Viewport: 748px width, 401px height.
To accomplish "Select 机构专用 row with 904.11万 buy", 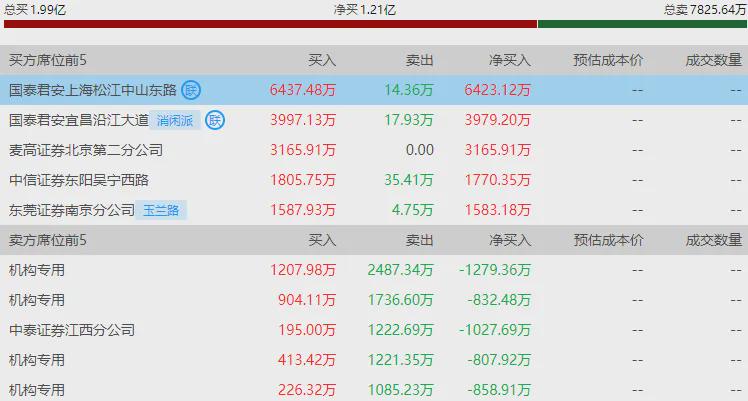I will pyautogui.click(x=374, y=300).
